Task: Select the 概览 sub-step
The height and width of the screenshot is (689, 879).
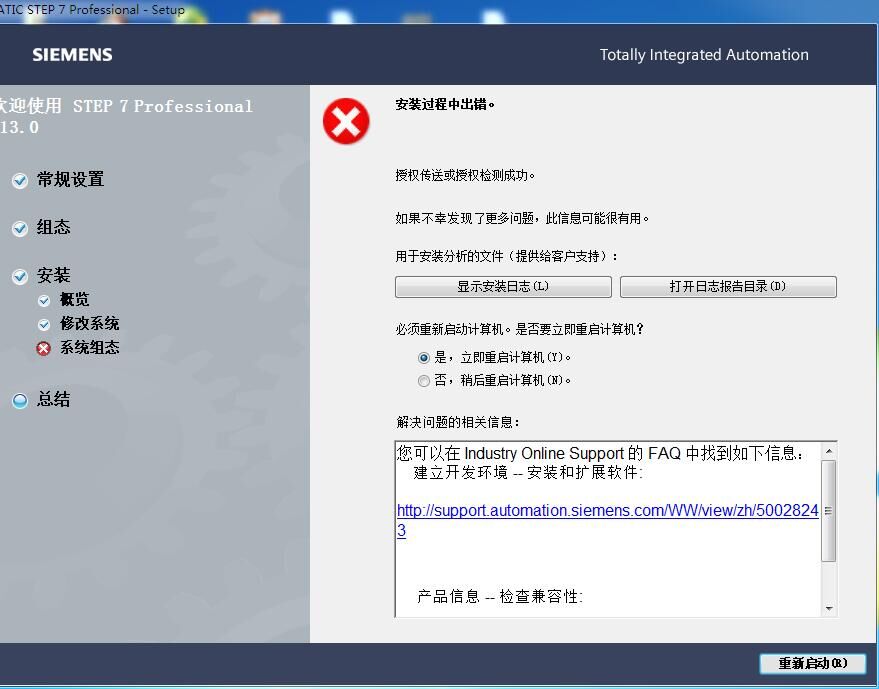Action: 75,299
